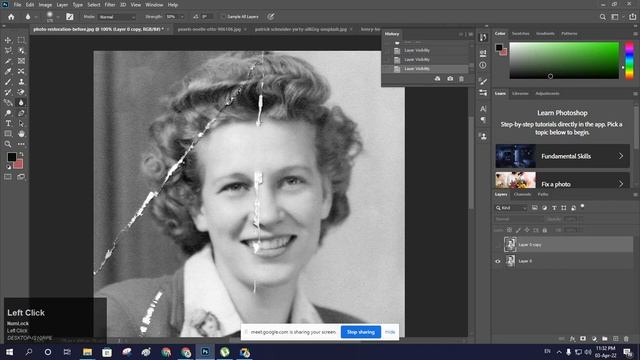Open the Paragraph panel icon in dock
Image resolution: width=640 pixels, height=360 pixels.
483,120
